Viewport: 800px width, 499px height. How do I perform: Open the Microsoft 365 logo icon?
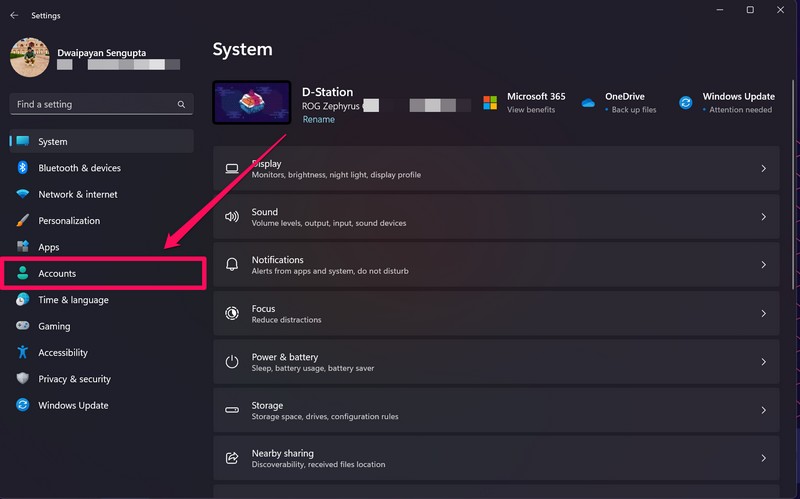click(490, 103)
